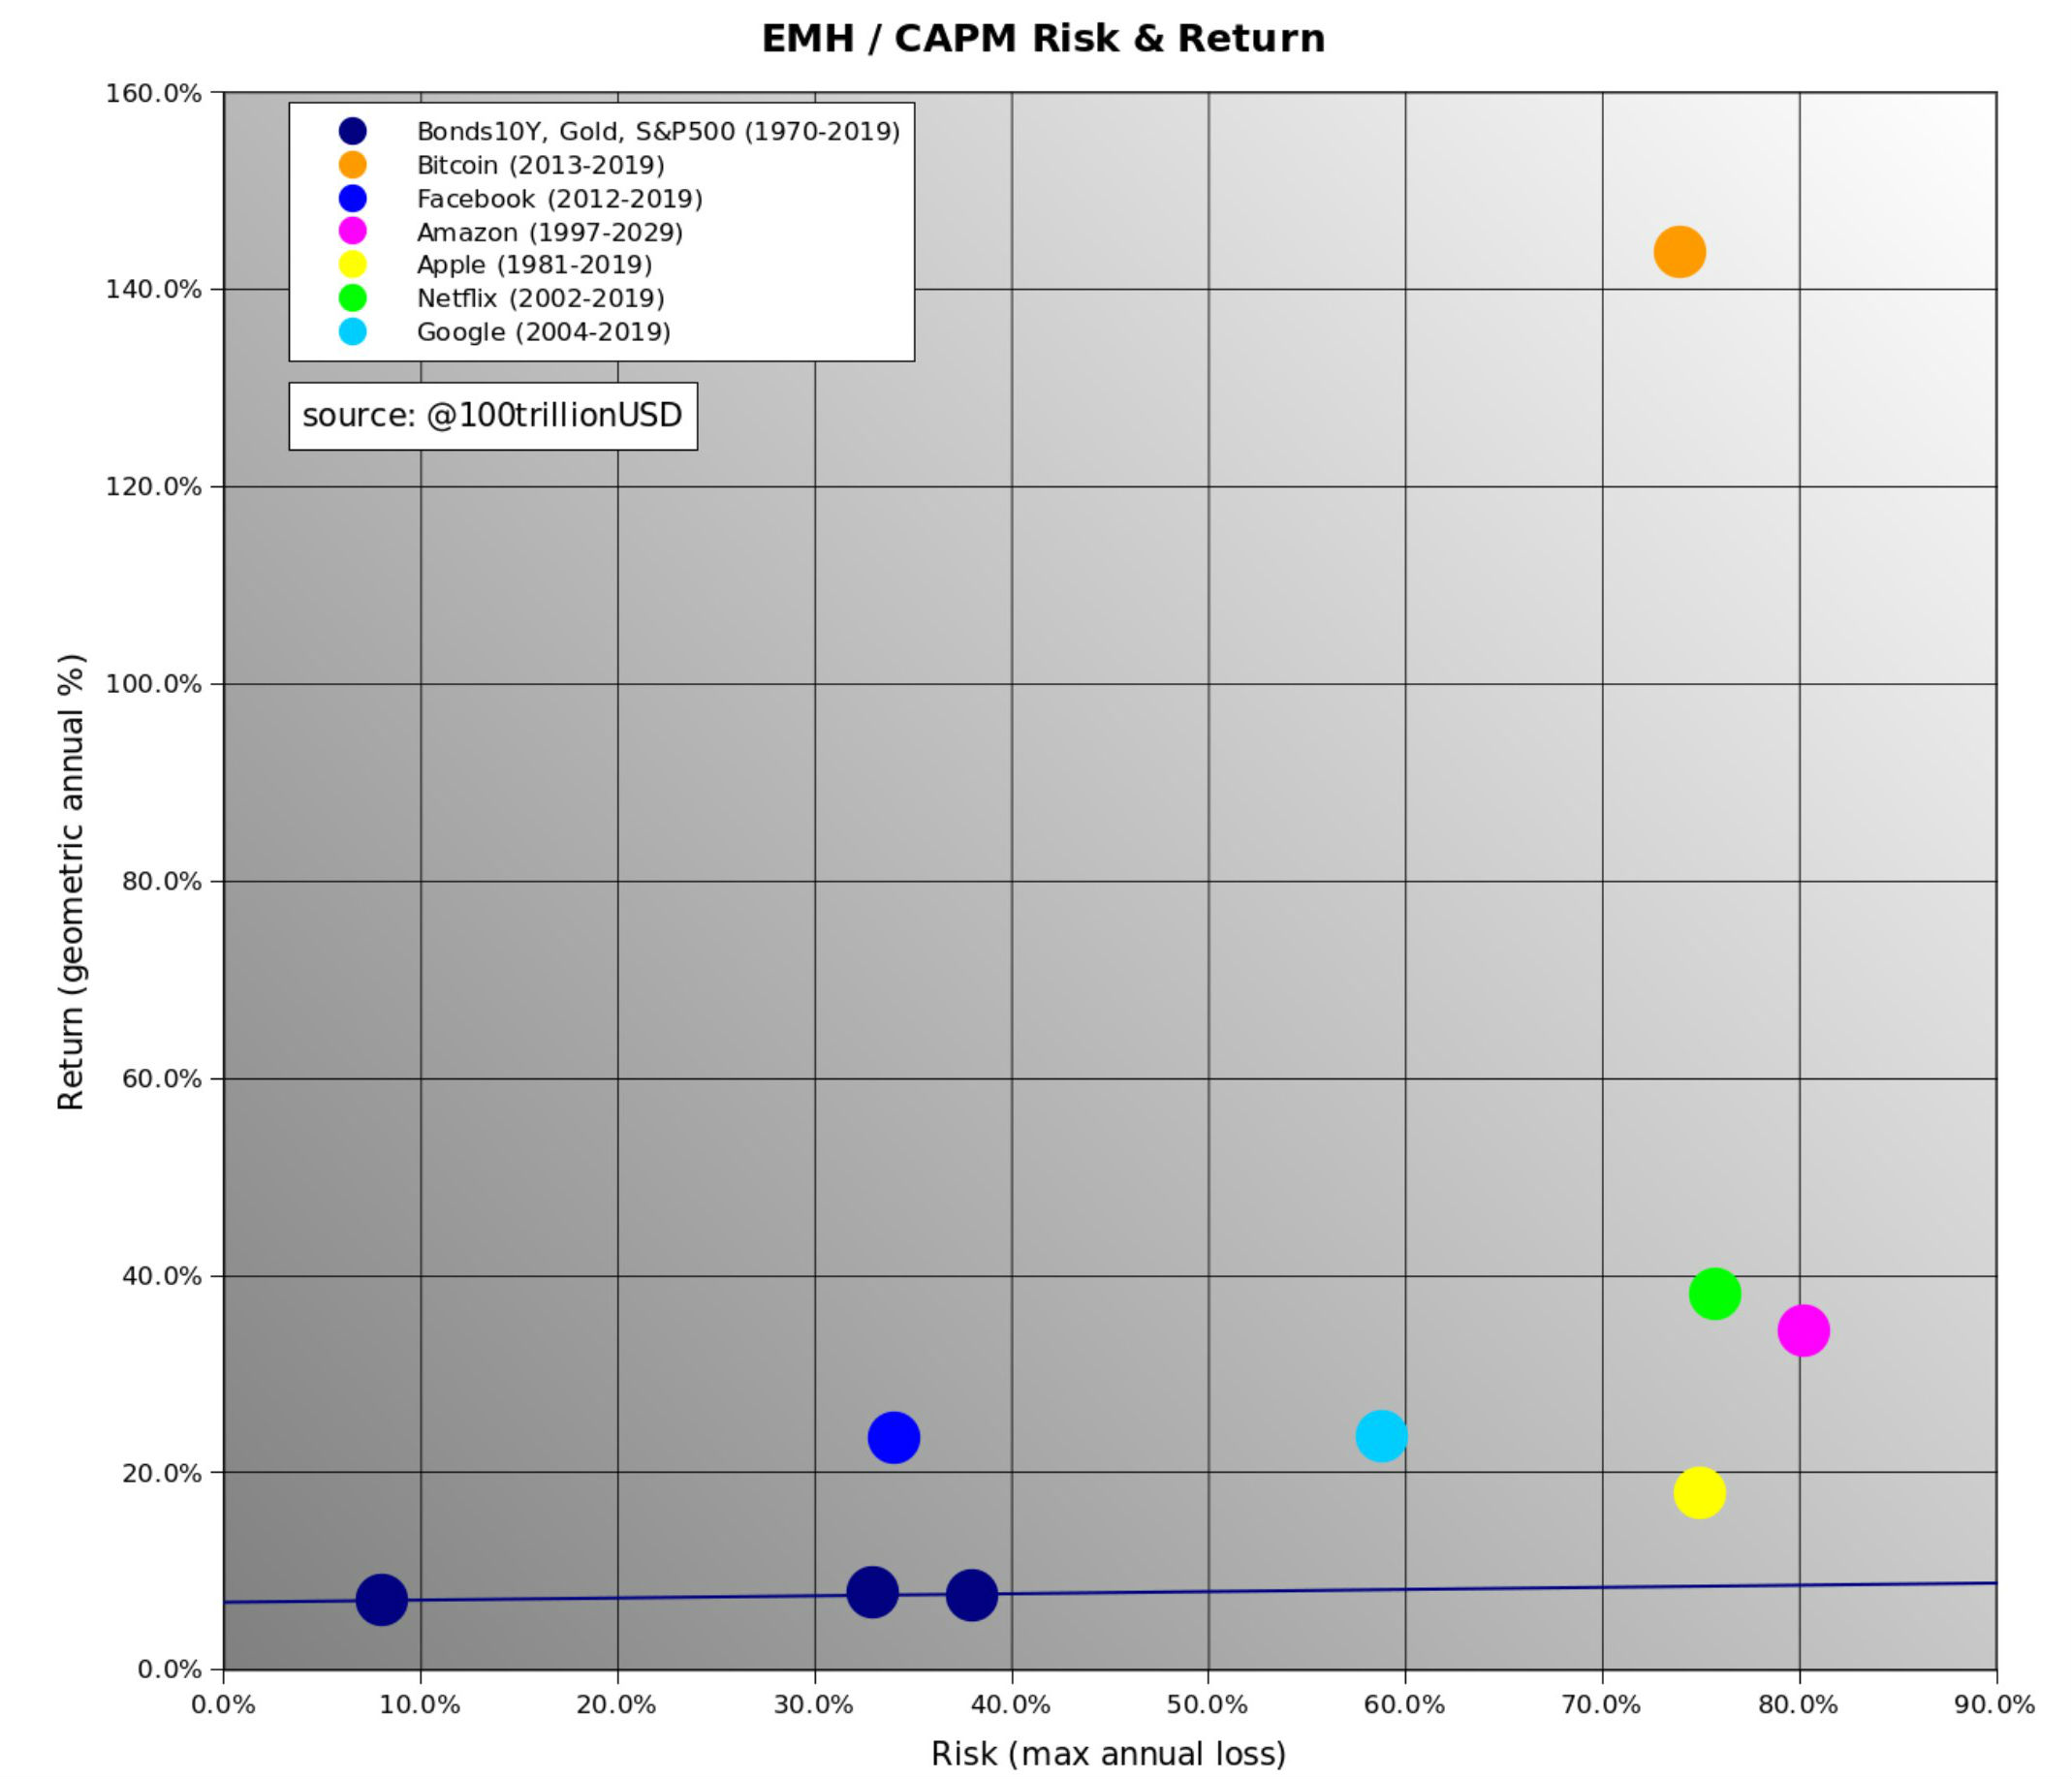Click the x-axis label 'Risk (max annual loss)'
The image size is (2072, 1779).
(1108, 1753)
